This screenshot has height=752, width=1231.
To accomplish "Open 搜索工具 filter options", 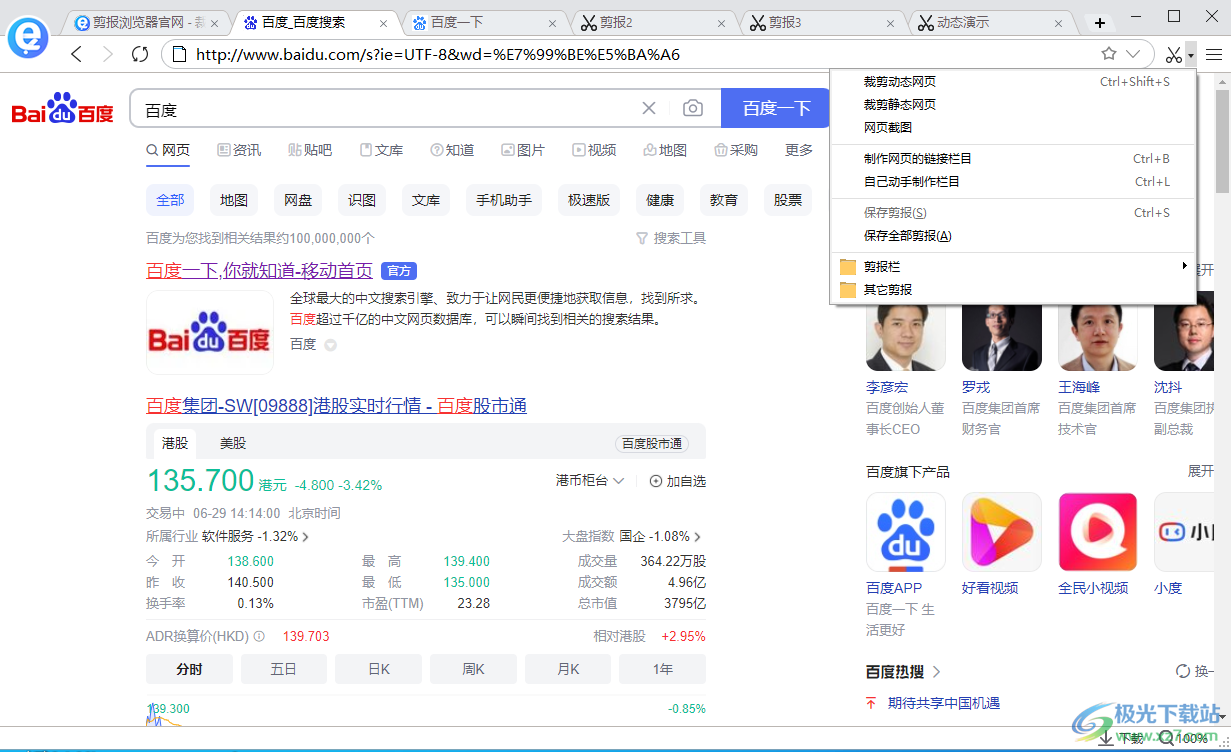I will pyautogui.click(x=671, y=238).
